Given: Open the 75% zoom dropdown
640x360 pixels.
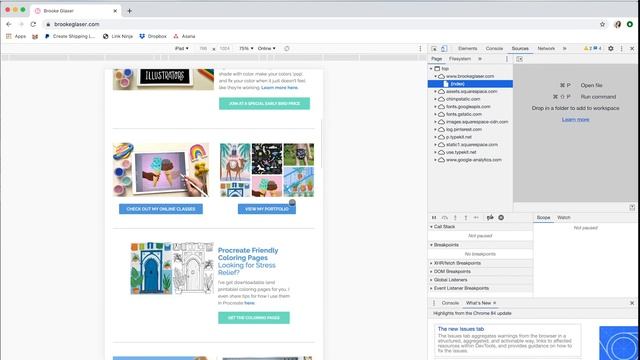Looking at the screenshot, I should coord(246,48).
